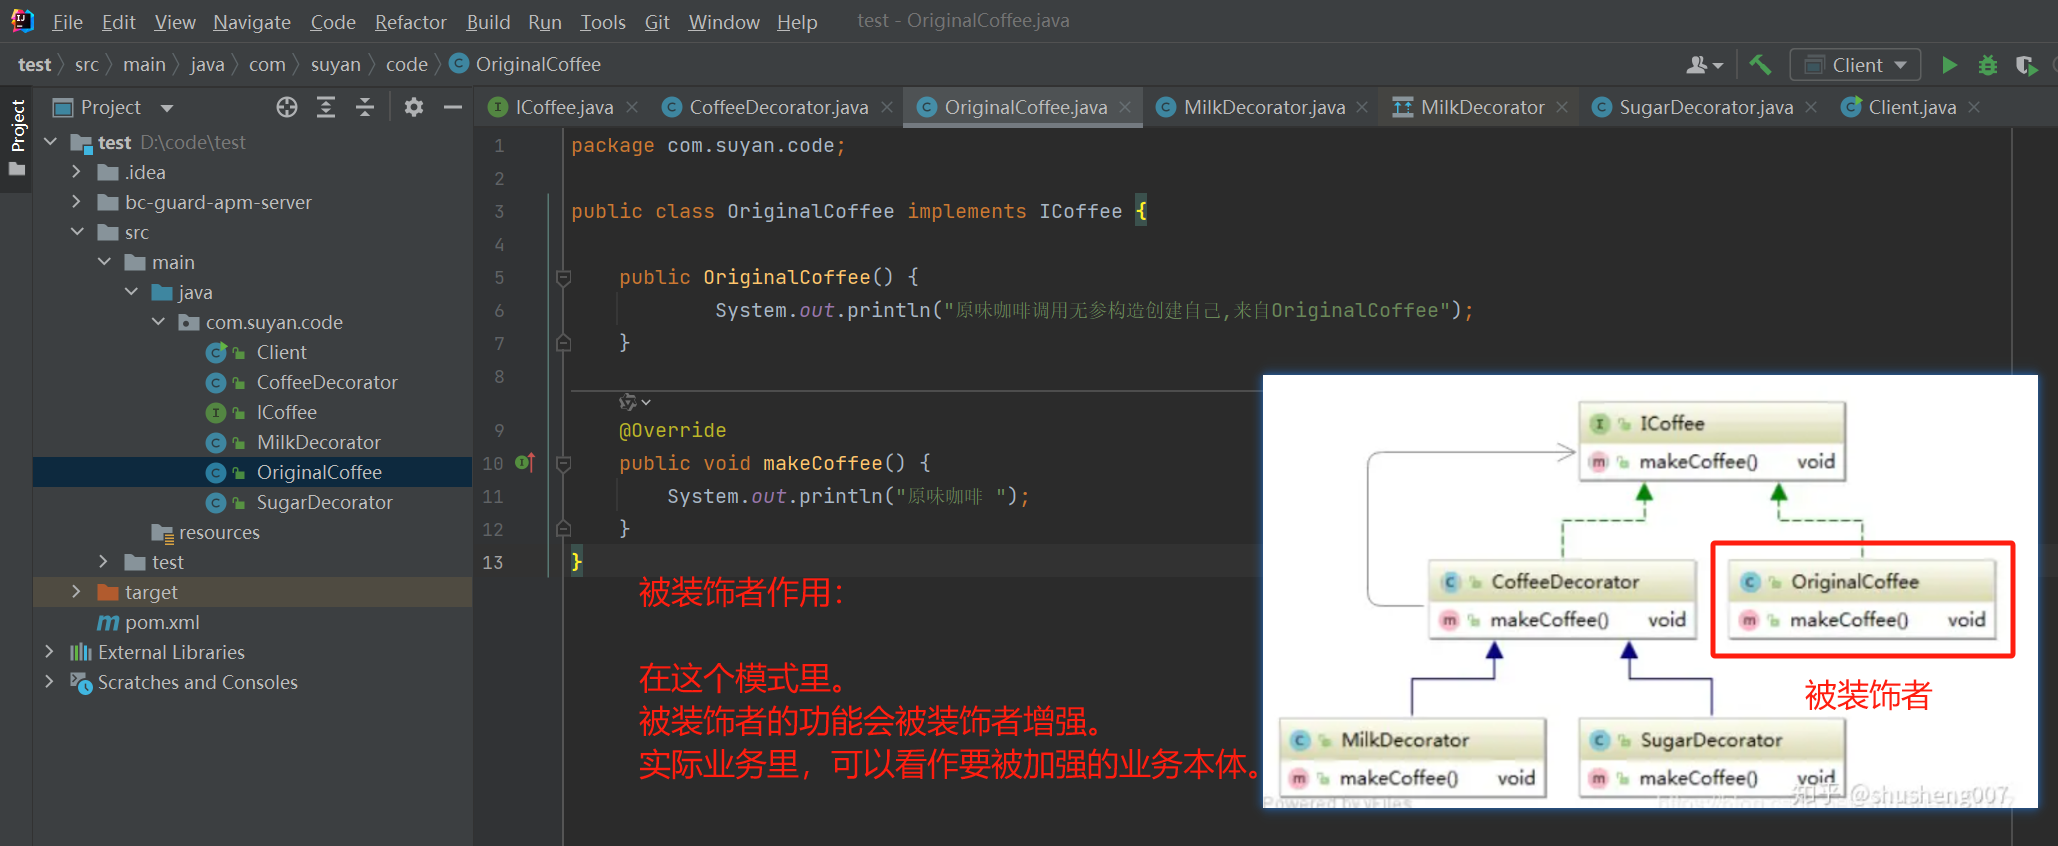
Task: Close the SugarDecorator.java tab
Action: (1811, 107)
